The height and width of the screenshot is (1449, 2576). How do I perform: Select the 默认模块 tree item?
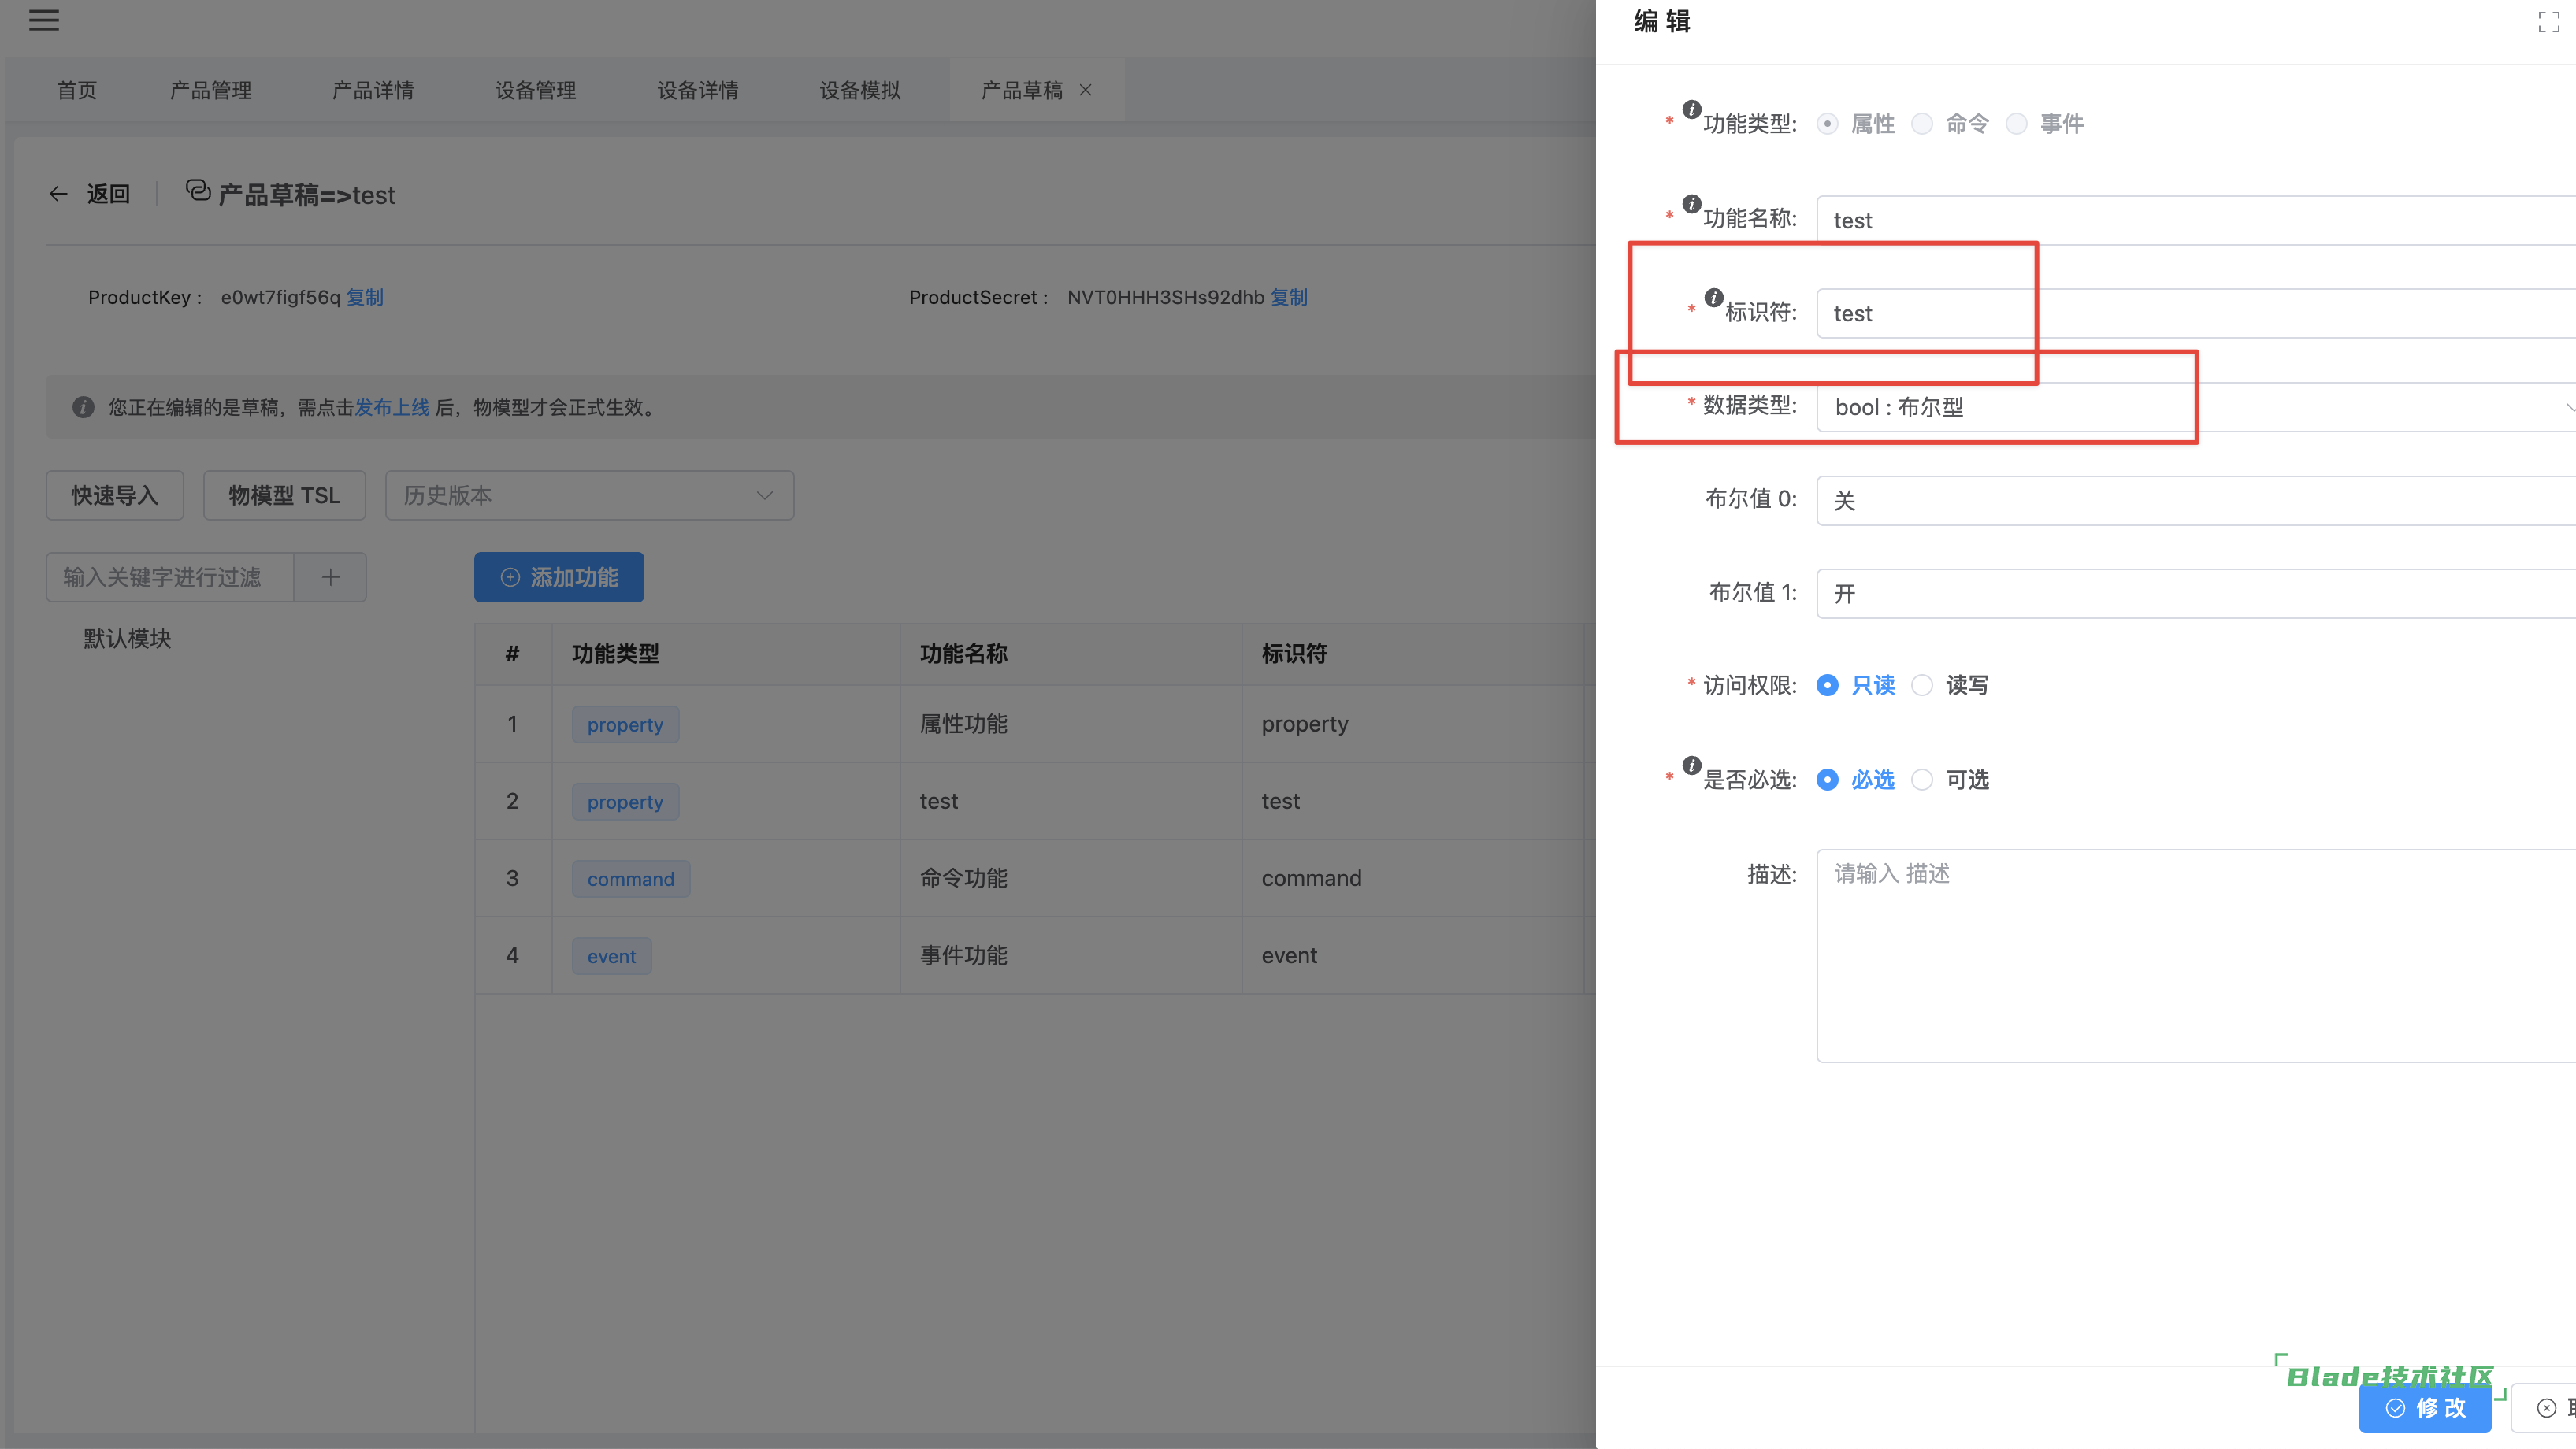[x=128, y=638]
